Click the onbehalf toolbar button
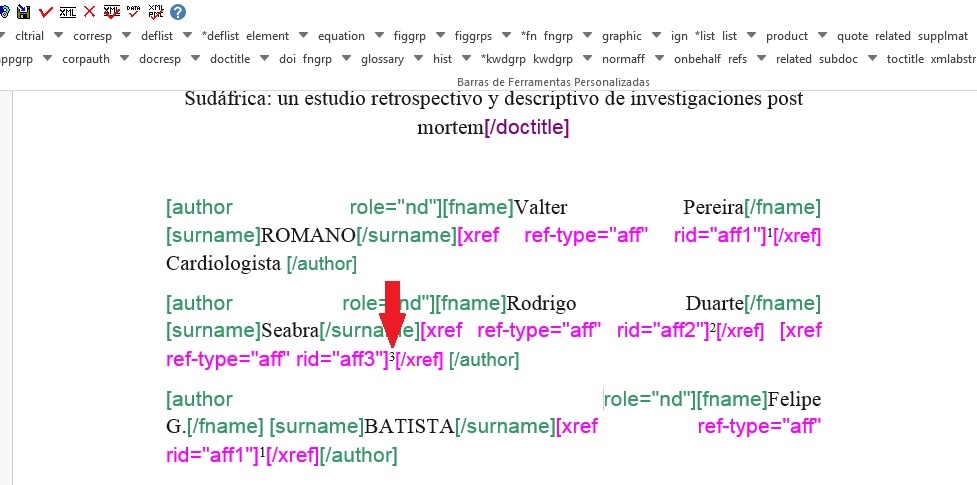 click(x=697, y=59)
